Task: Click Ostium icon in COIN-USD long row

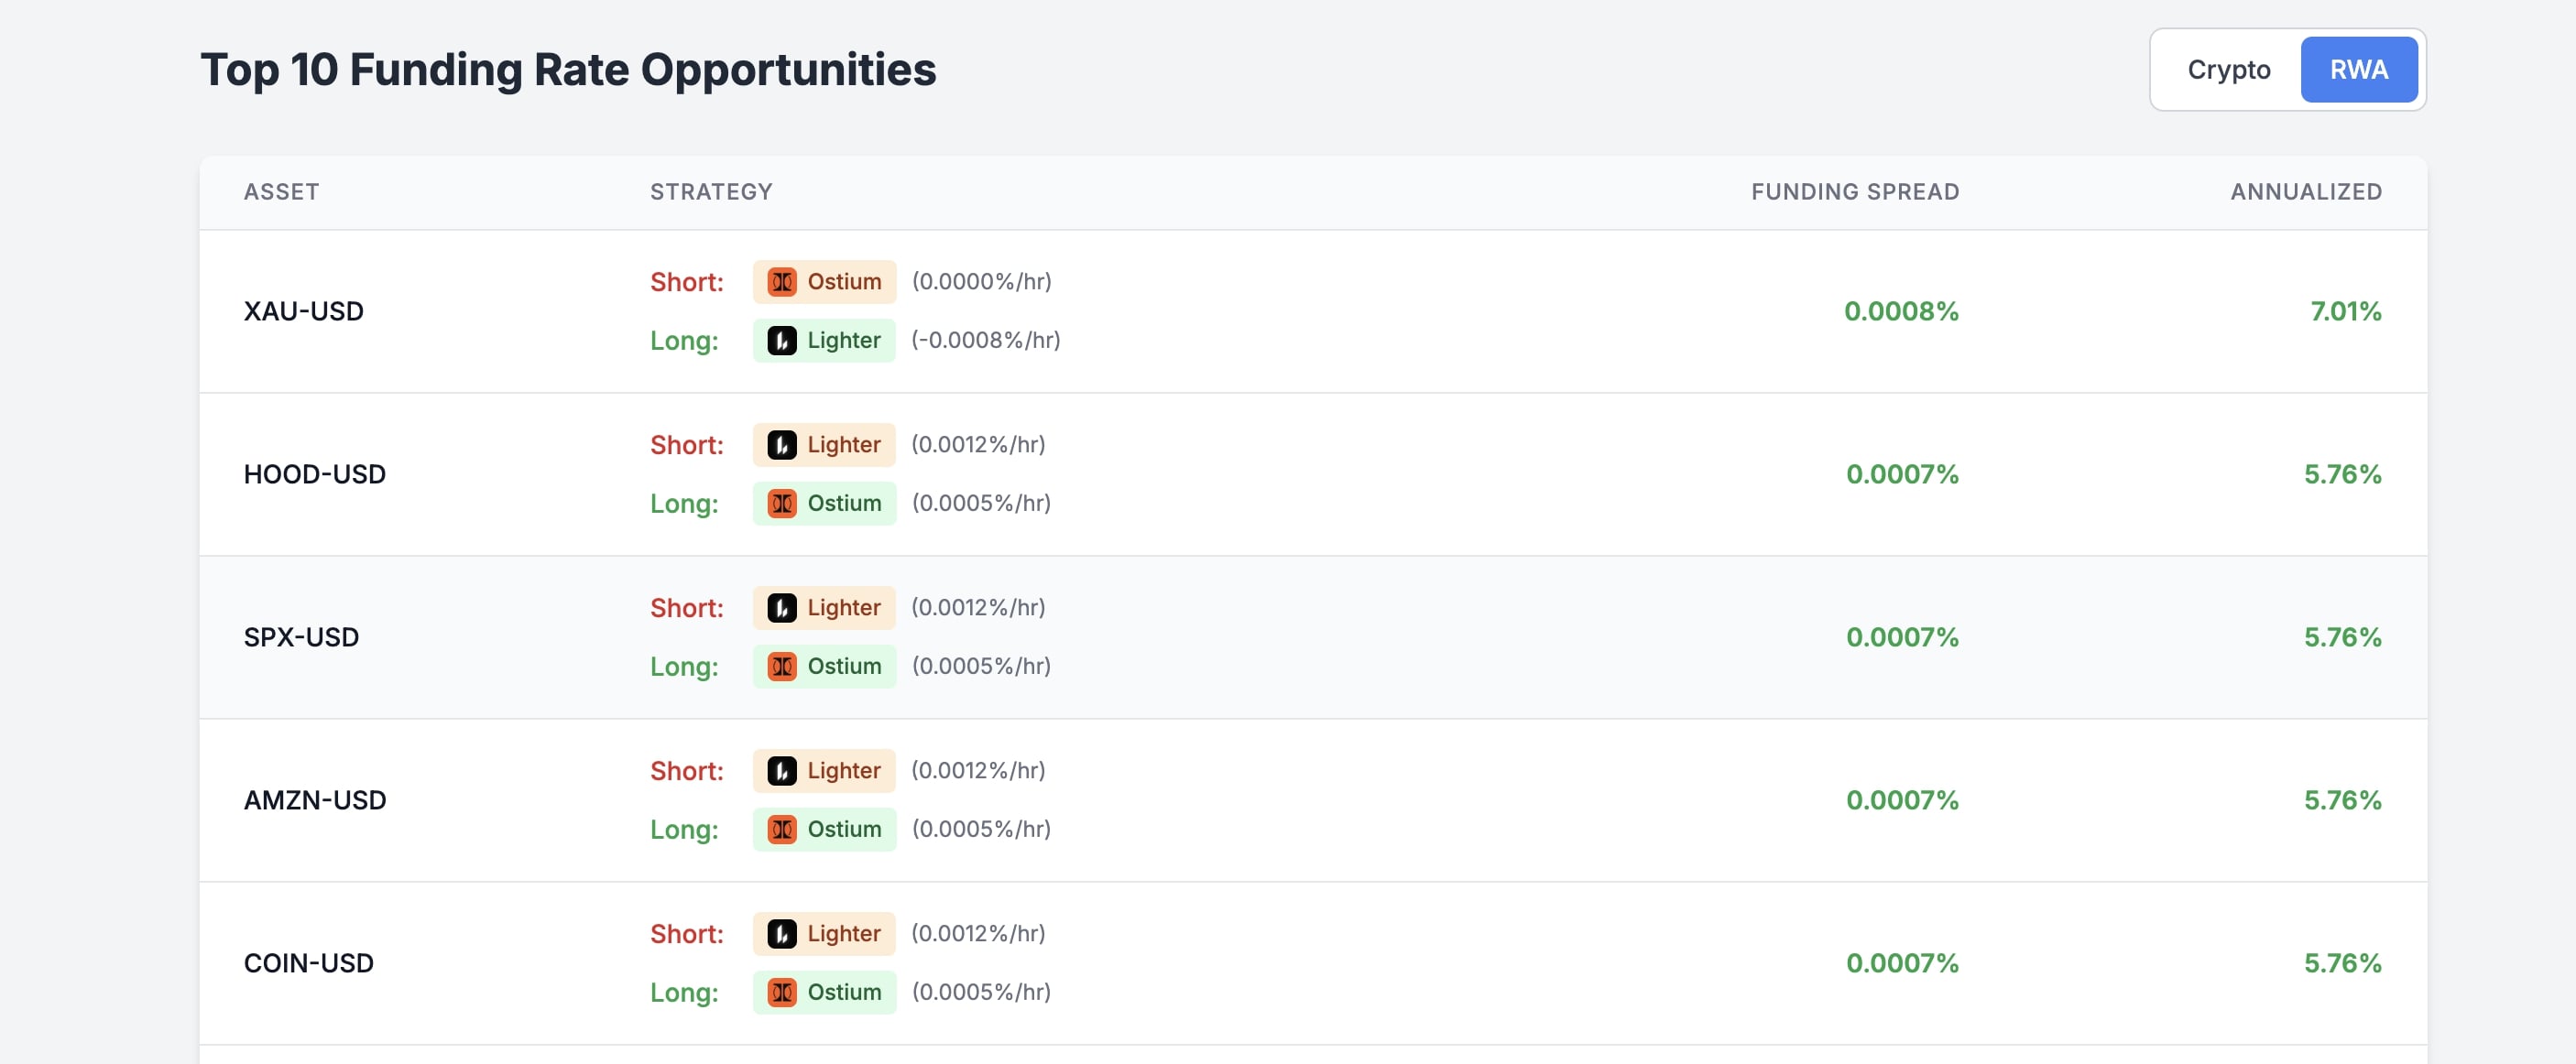Action: (782, 993)
